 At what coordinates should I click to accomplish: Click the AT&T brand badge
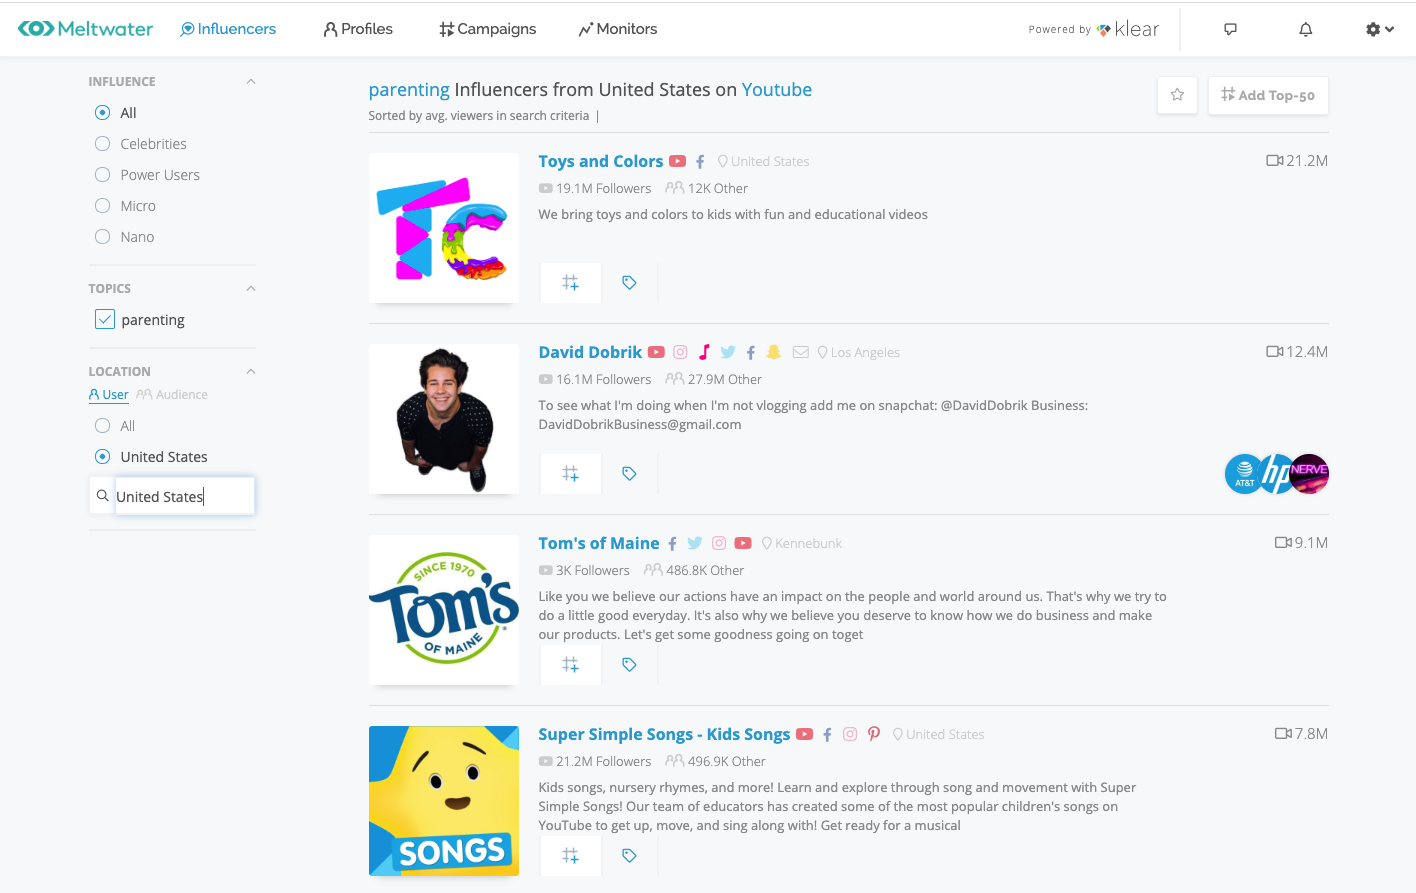pyautogui.click(x=1244, y=474)
